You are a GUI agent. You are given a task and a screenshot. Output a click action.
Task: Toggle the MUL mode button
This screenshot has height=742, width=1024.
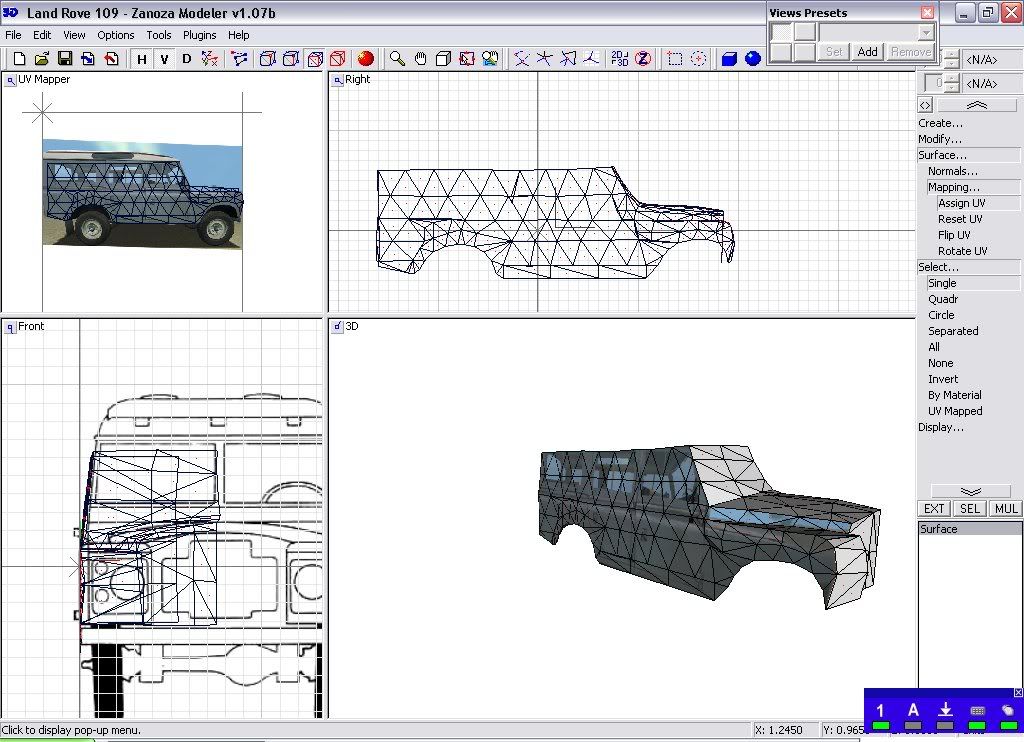click(1005, 509)
